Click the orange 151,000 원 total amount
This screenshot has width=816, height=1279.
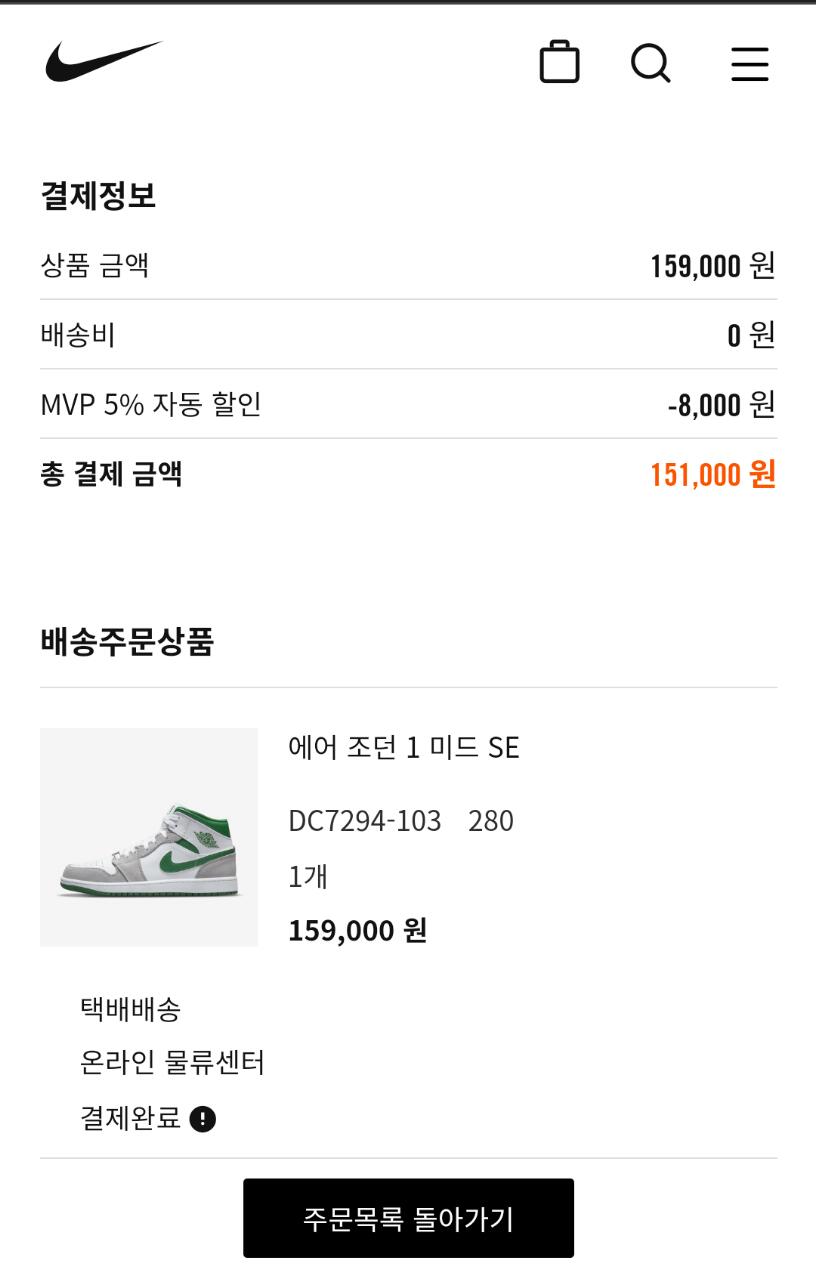(x=712, y=474)
